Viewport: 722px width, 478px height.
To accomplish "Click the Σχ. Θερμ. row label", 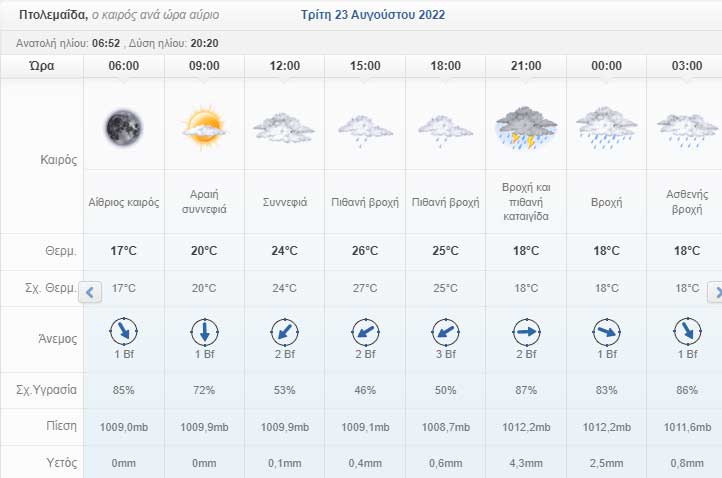I will tap(51, 288).
